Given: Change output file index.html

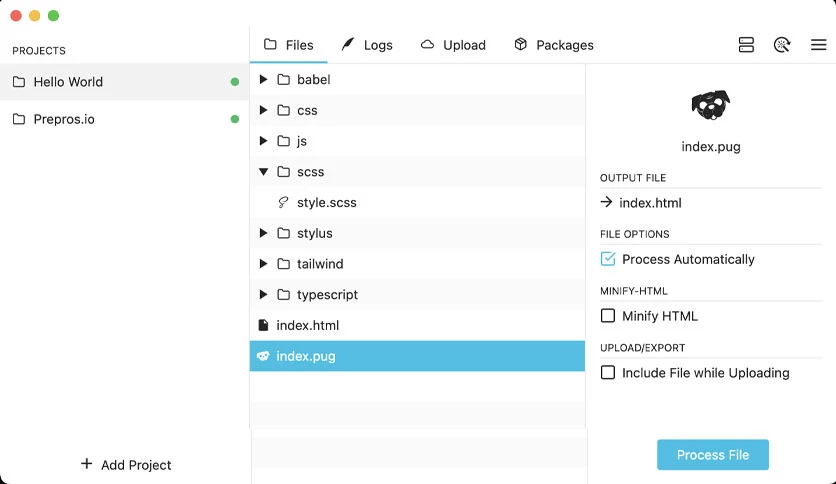Looking at the screenshot, I should tap(650, 203).
